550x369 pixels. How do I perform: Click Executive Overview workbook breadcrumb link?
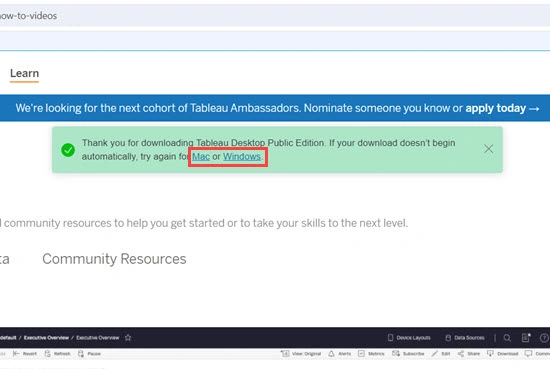46,337
